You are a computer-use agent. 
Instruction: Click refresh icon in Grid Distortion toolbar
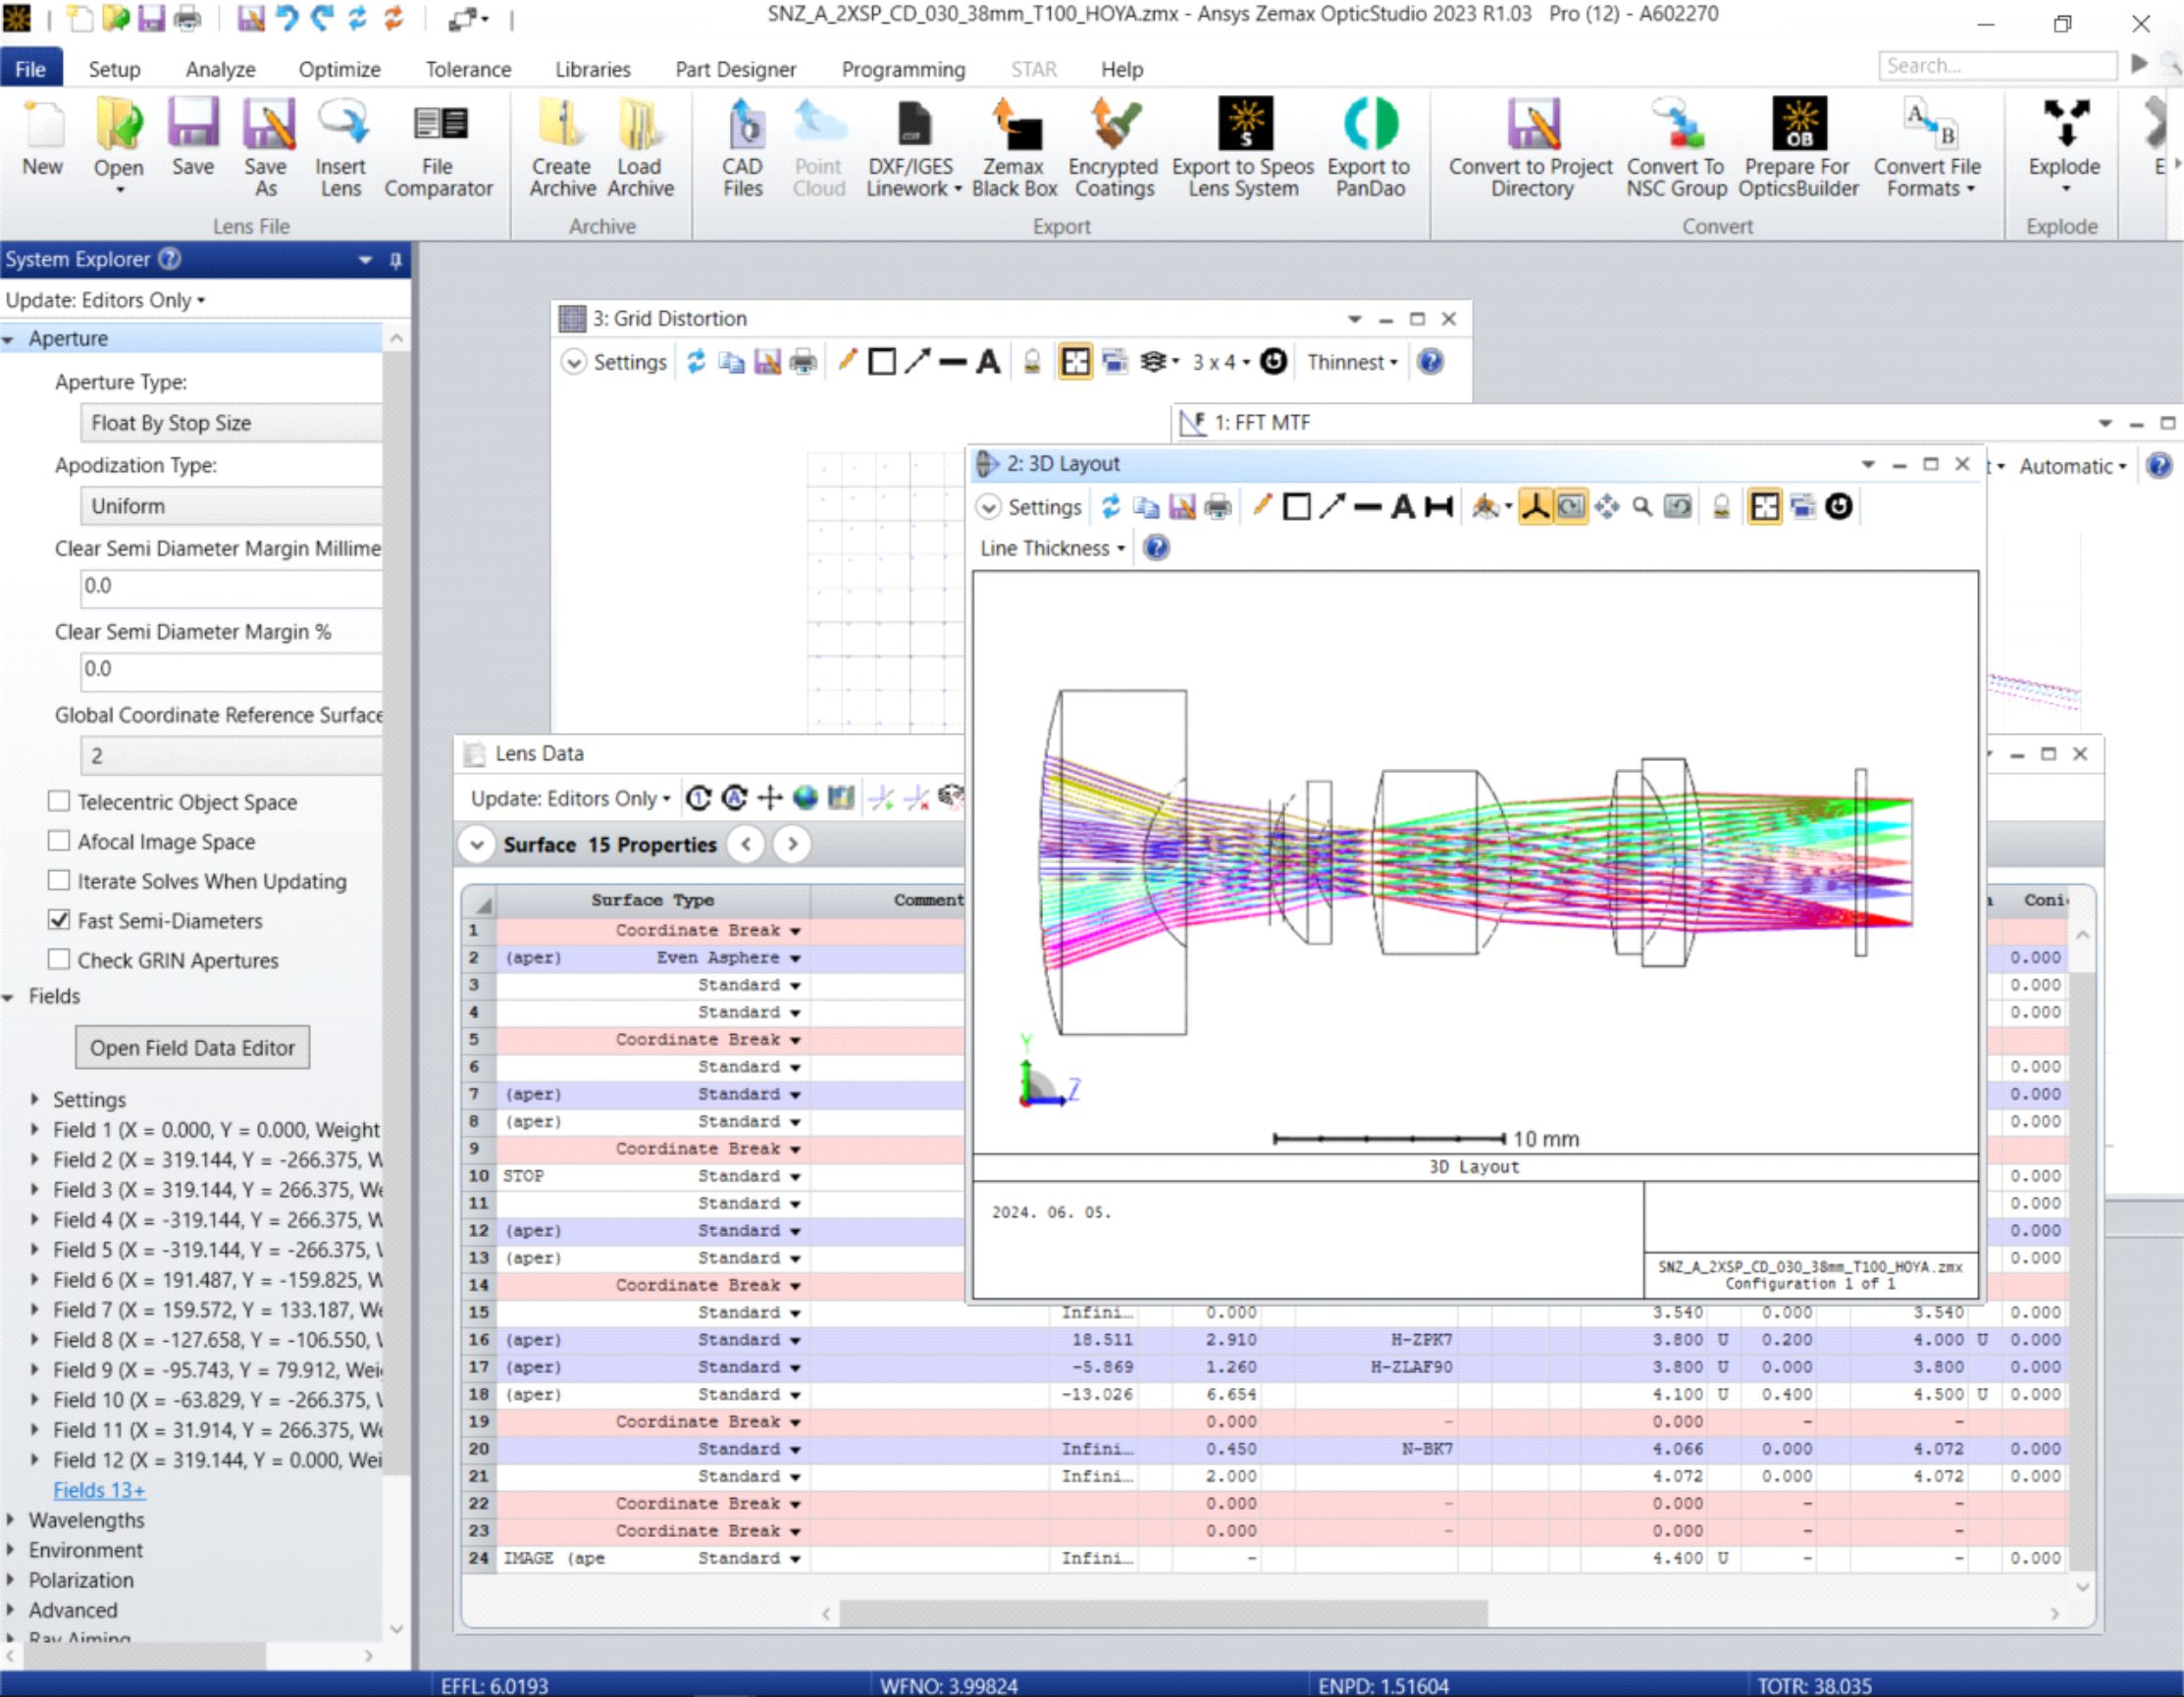click(x=696, y=362)
